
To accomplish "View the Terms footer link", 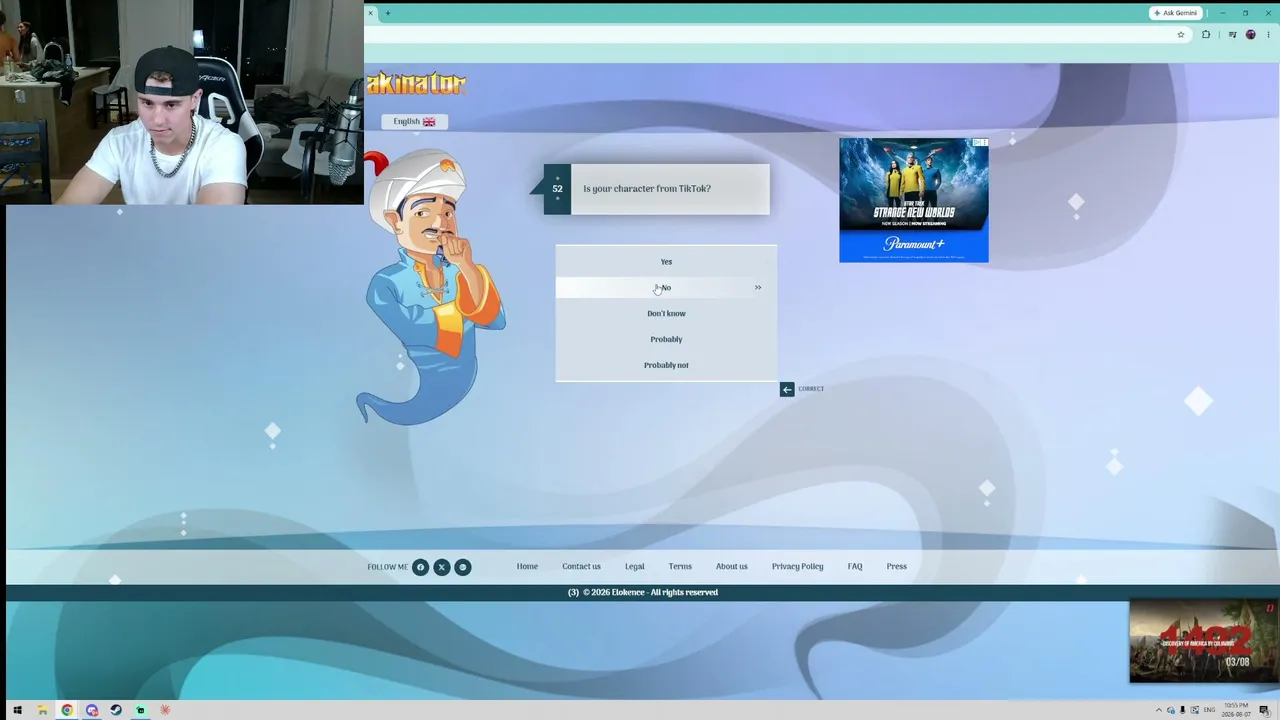I will tap(680, 567).
